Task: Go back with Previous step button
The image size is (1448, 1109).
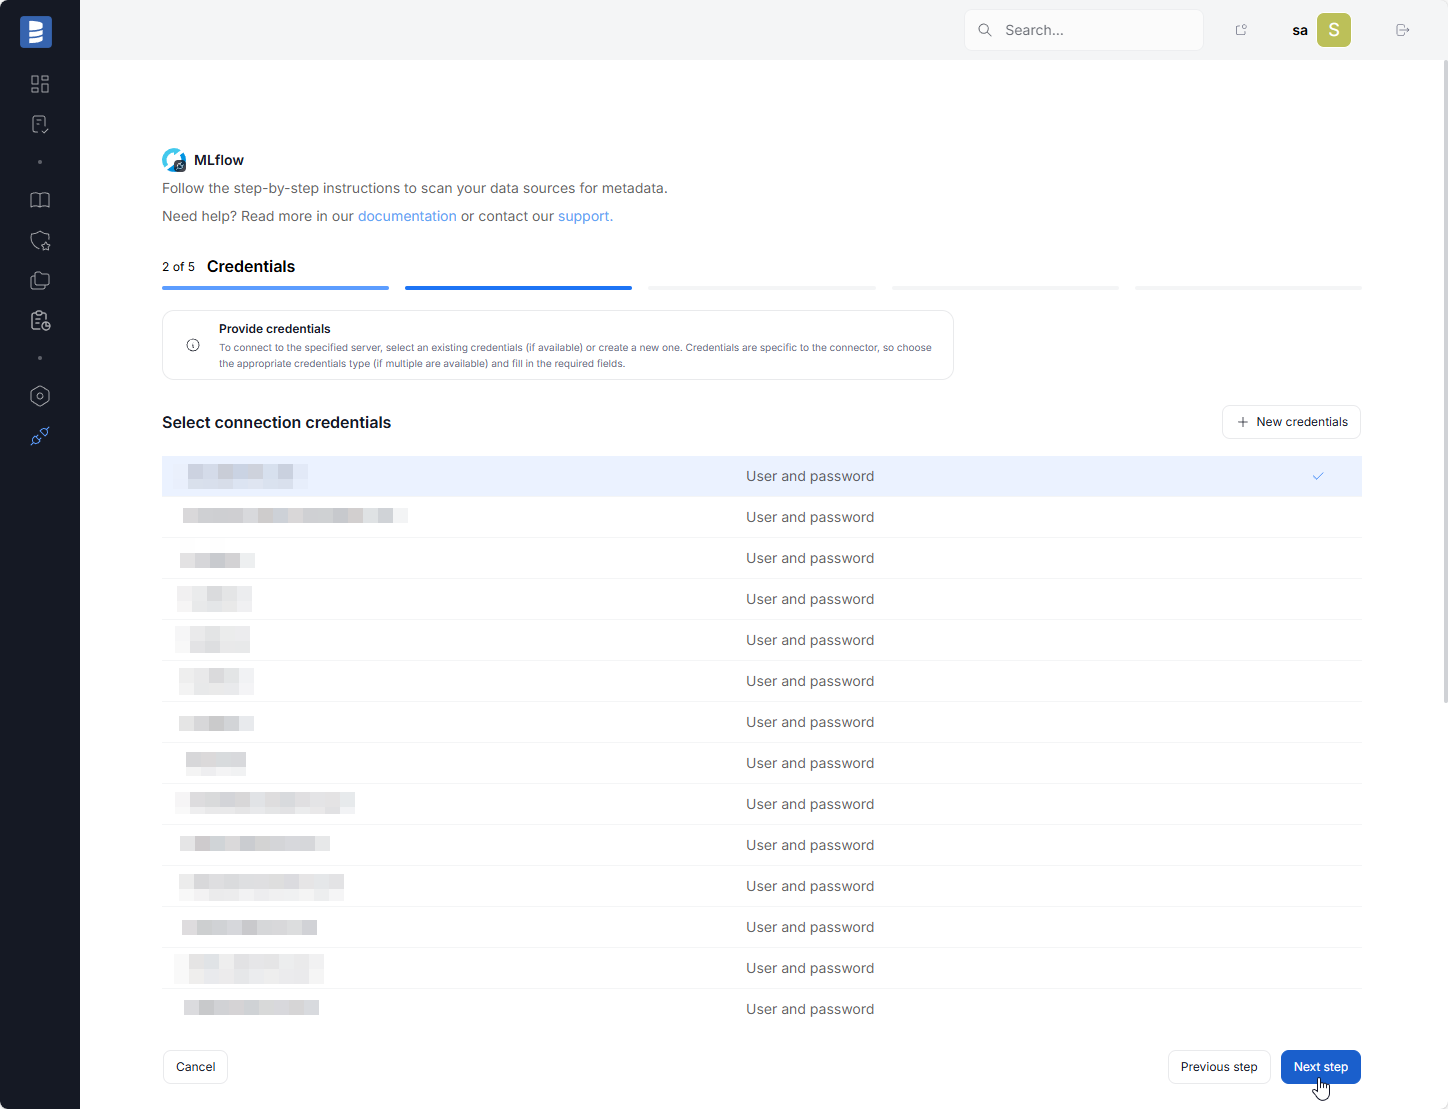Action: pos(1218,1067)
